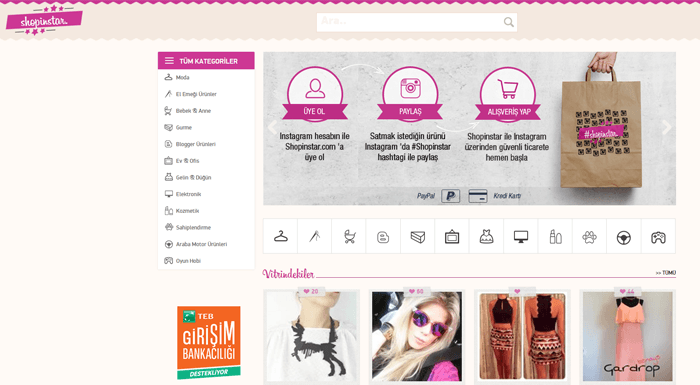
Task: Open the Tüm Kategoriler hamburger menu
Action: click(169, 61)
